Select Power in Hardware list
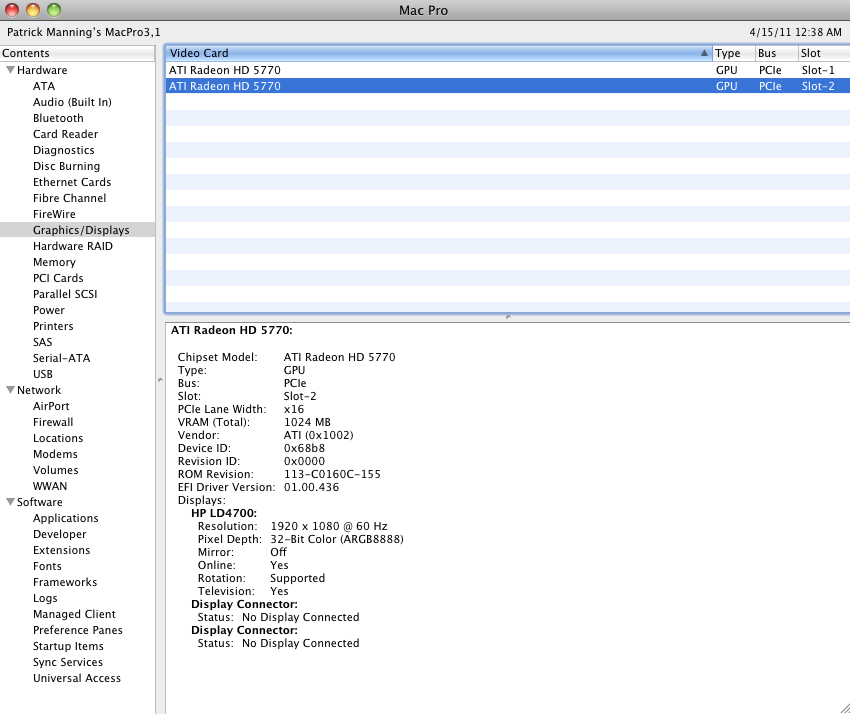 pos(49,310)
